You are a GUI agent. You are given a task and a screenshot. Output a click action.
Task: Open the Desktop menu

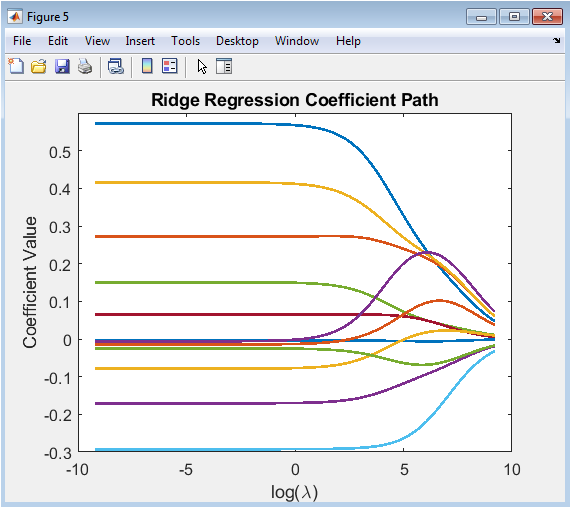(237, 41)
